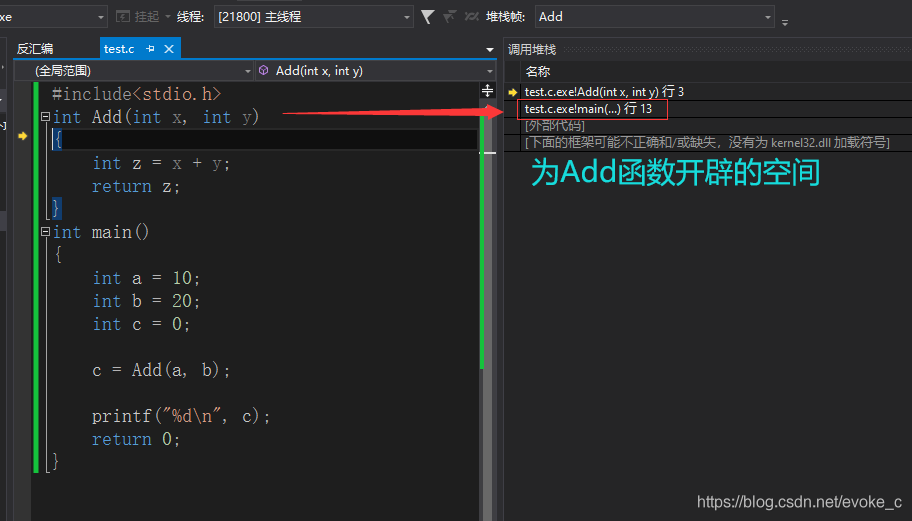Click the int Add(int x, int y) declaration line

156,117
